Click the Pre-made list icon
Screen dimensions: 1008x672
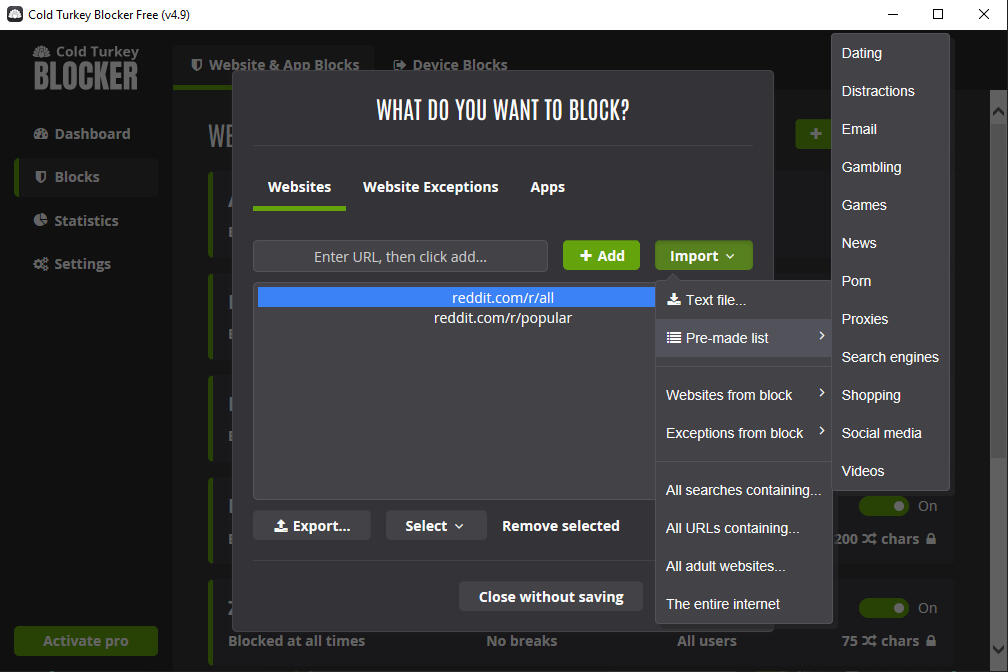[x=674, y=338]
